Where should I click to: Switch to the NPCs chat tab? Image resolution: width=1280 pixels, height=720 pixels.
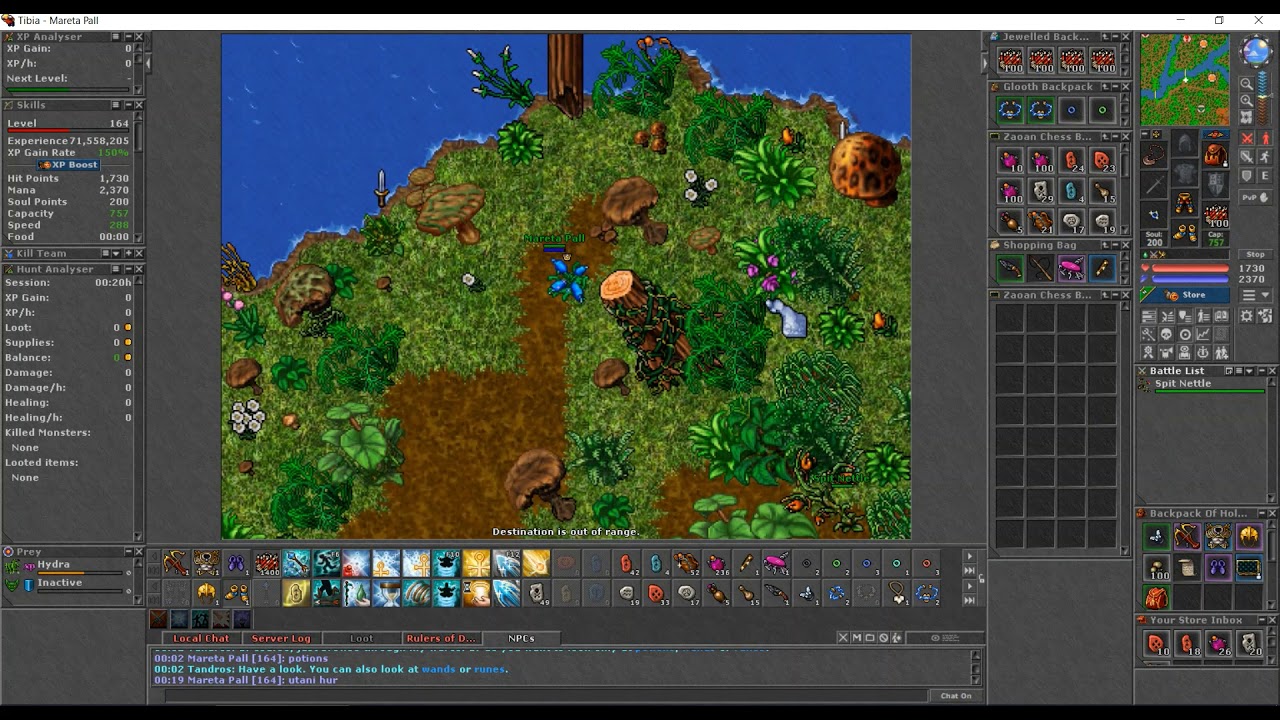[x=521, y=638]
